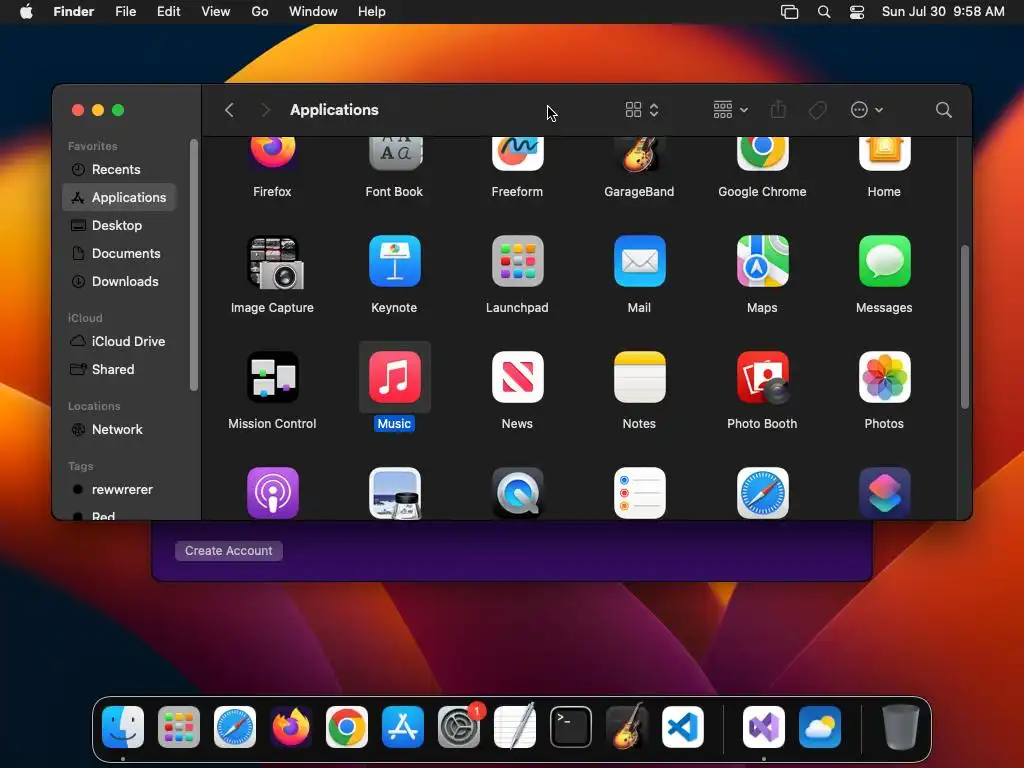Select the Reminders app icon
This screenshot has width=1024, height=768.
coord(639,493)
